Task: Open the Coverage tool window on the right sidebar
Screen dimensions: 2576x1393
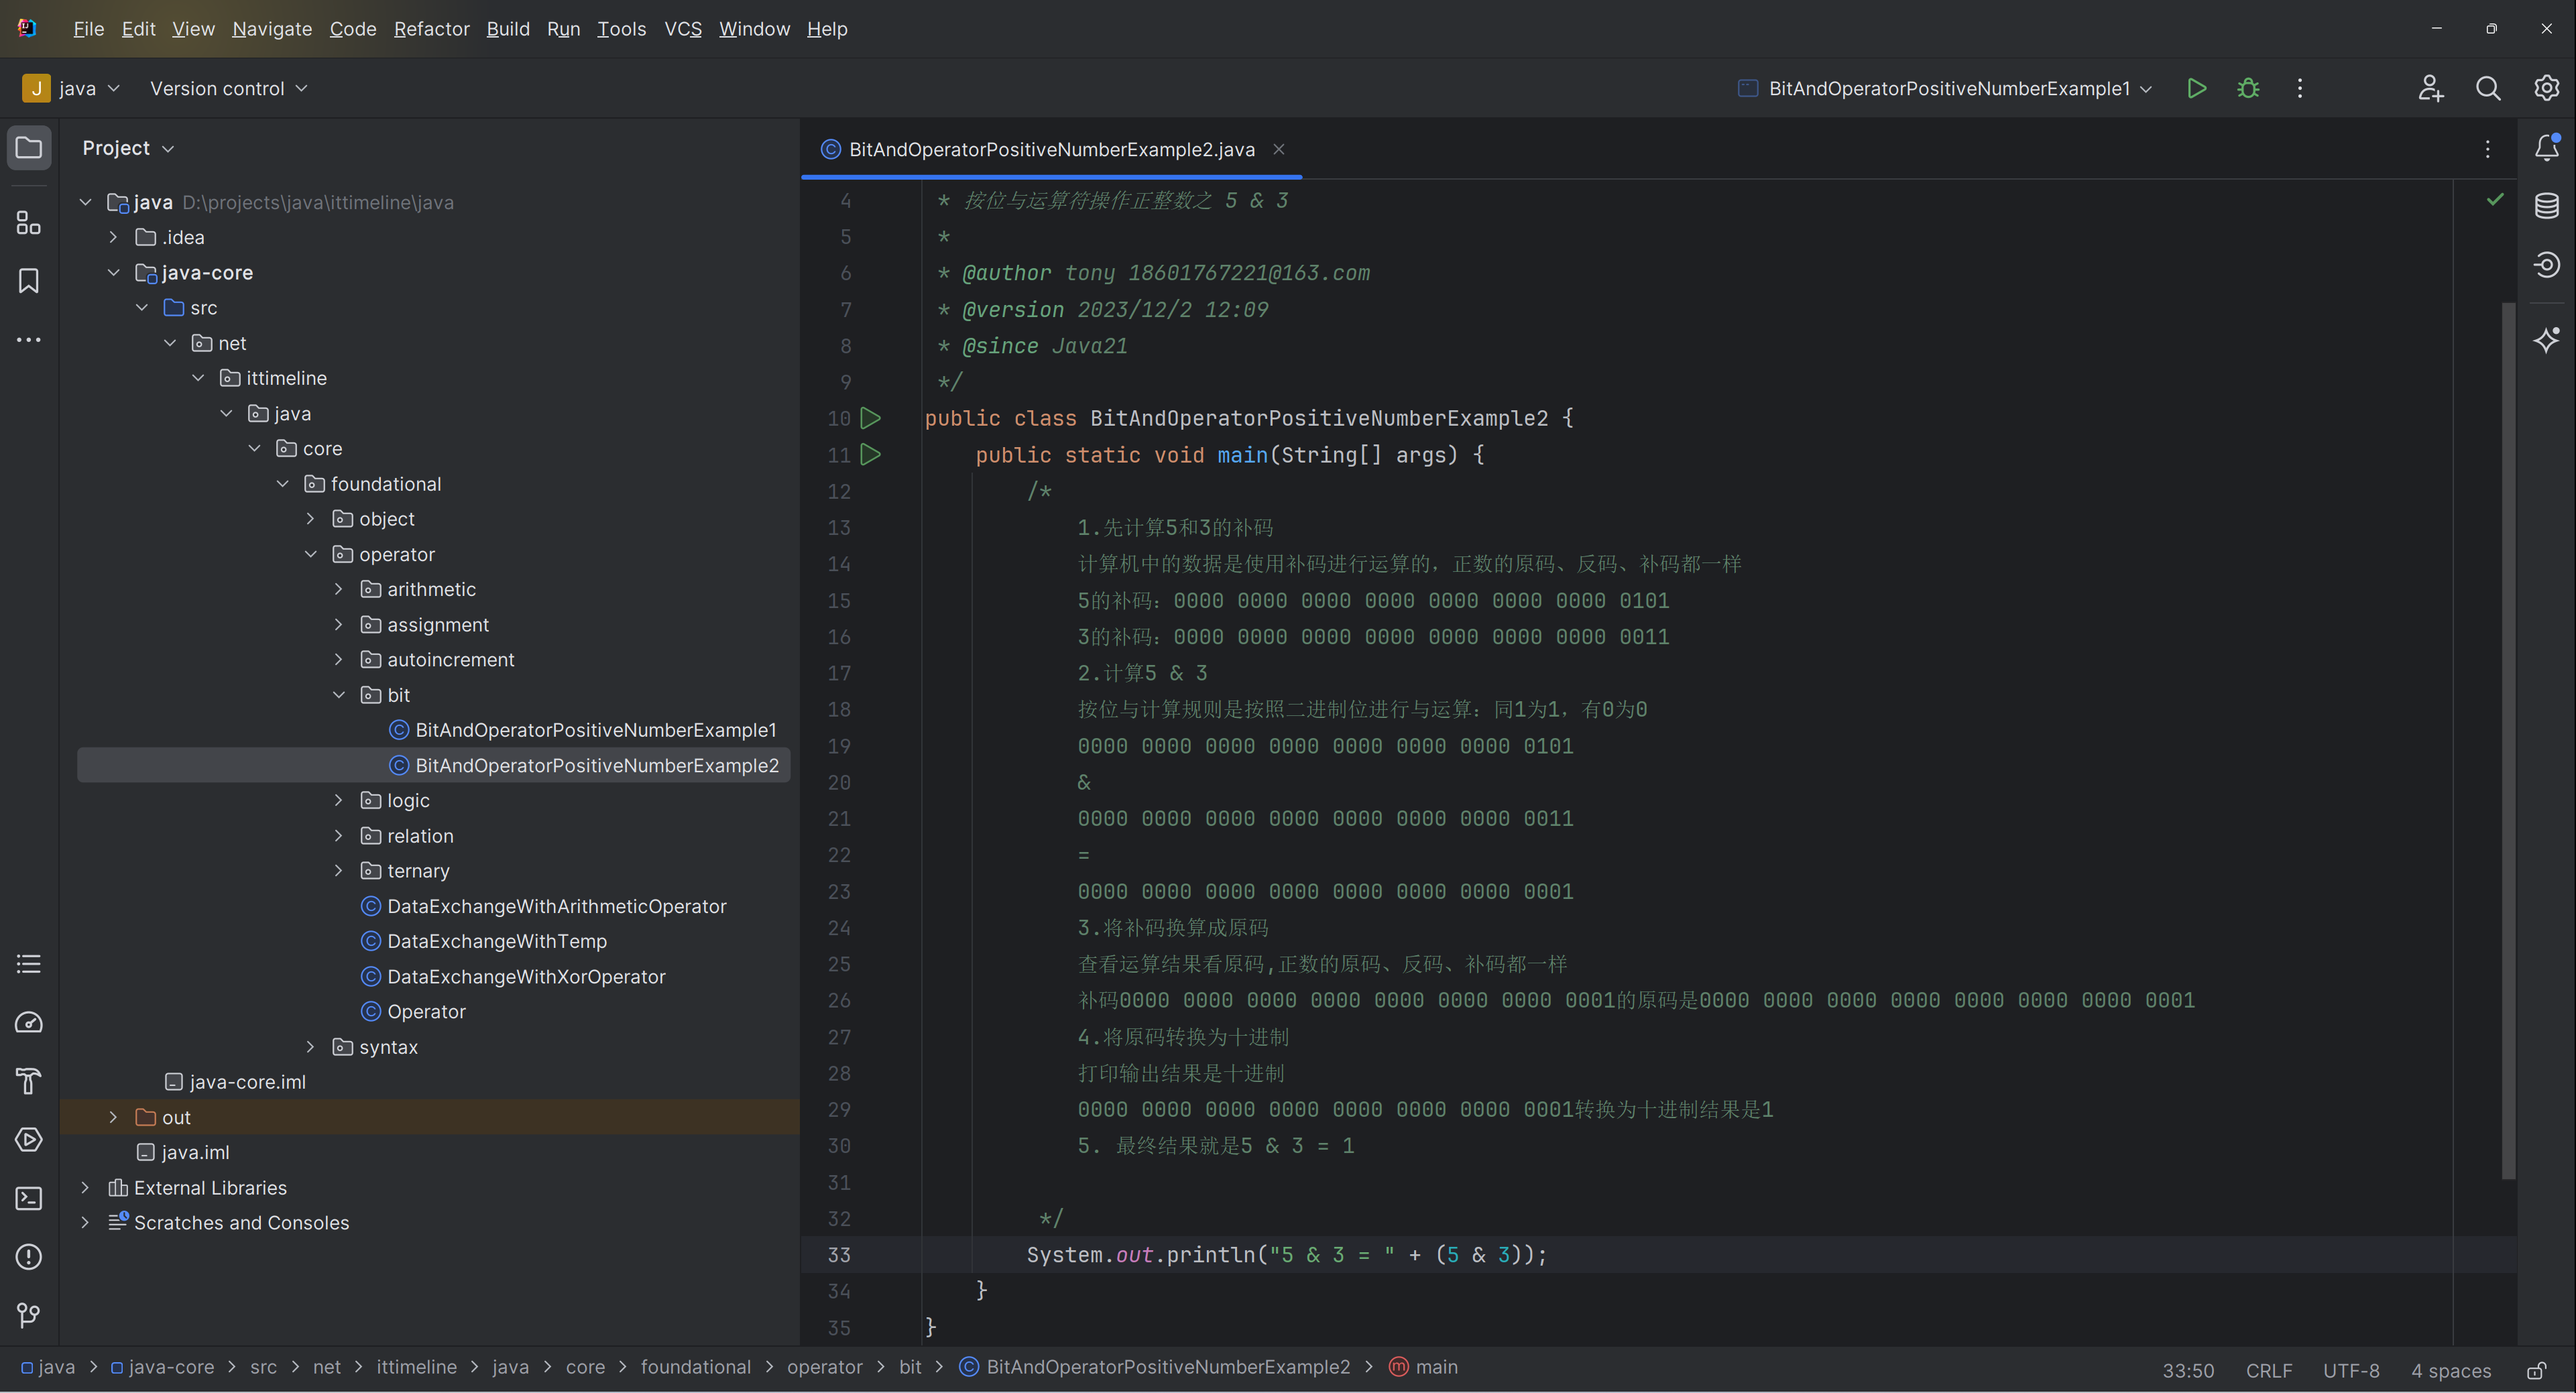Action: tap(2546, 265)
